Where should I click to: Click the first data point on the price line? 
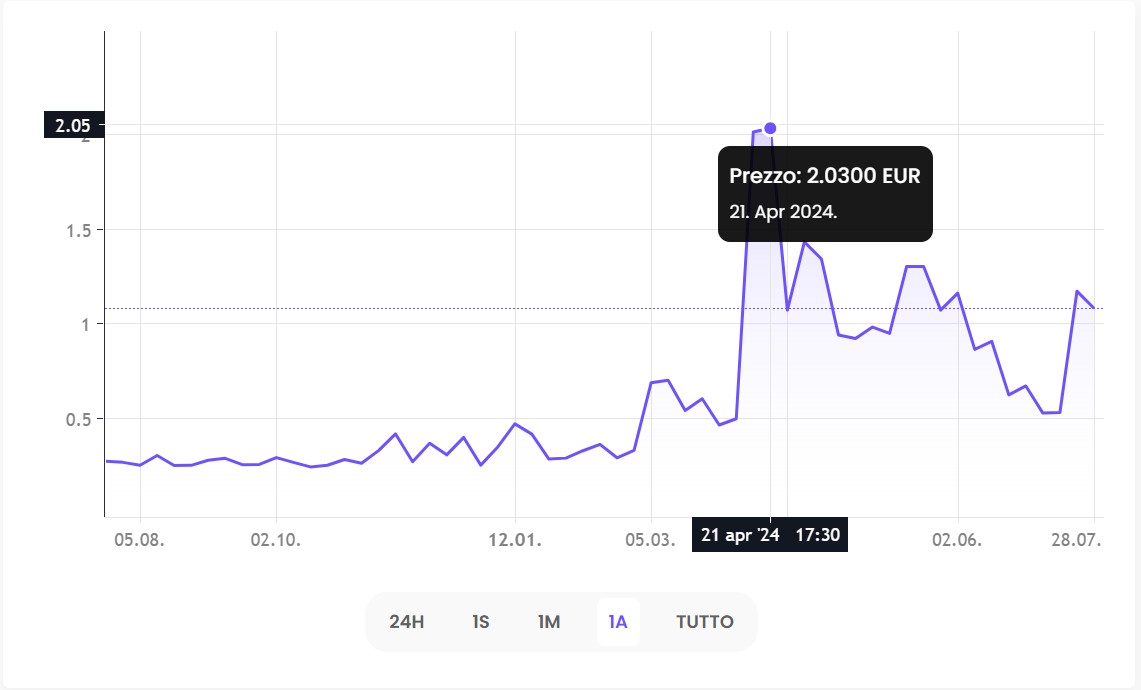click(x=107, y=461)
